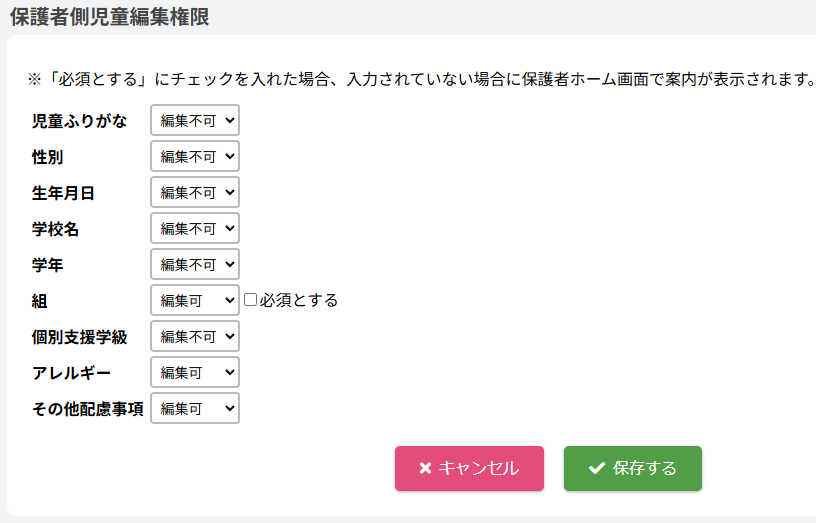Enable the 必須とする checkbox for 組
Viewport: 816px width, 523px height.
click(x=251, y=299)
